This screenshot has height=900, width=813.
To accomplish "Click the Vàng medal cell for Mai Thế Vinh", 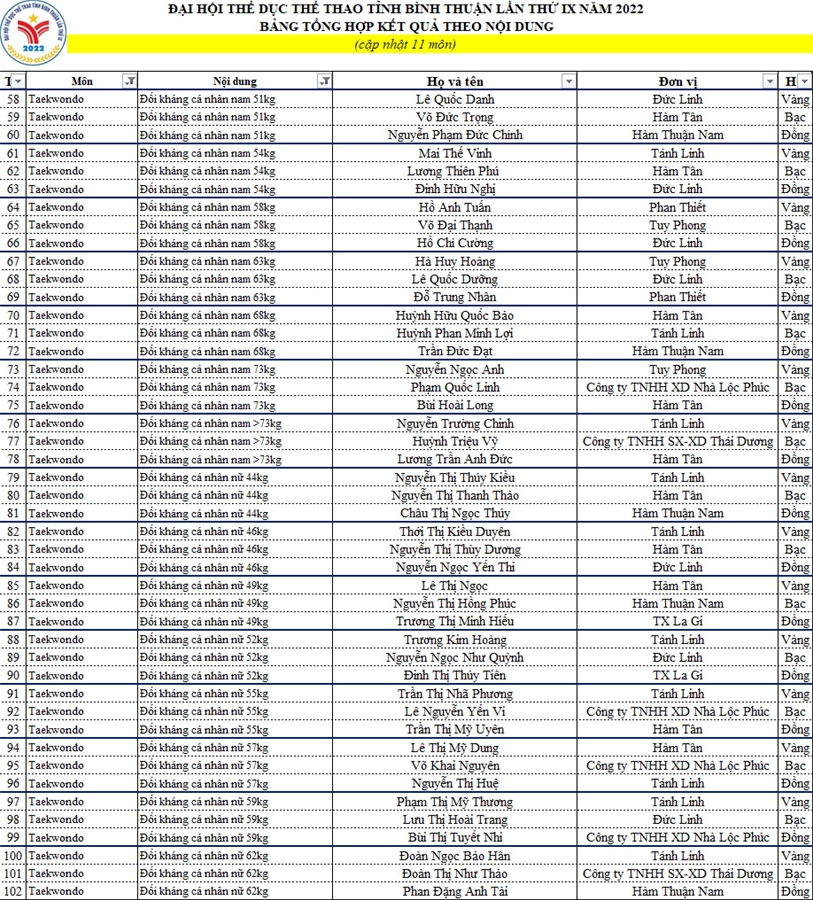I will pos(796,153).
